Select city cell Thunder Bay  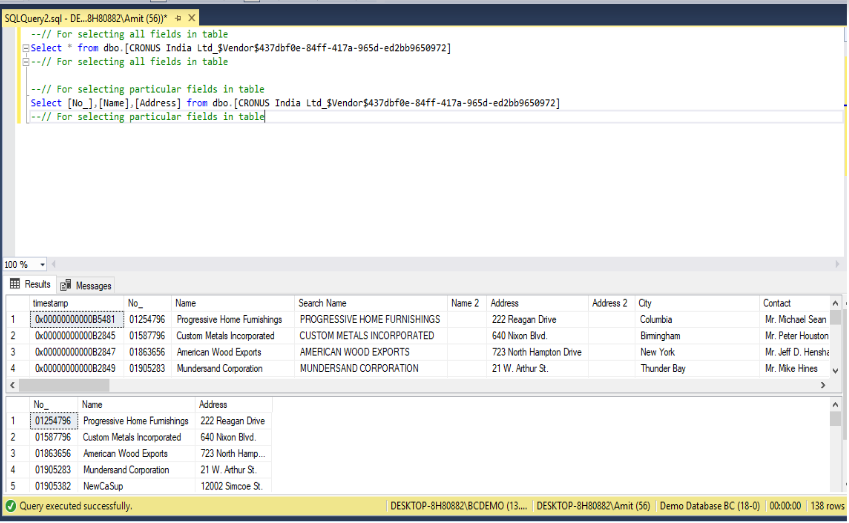coord(696,368)
